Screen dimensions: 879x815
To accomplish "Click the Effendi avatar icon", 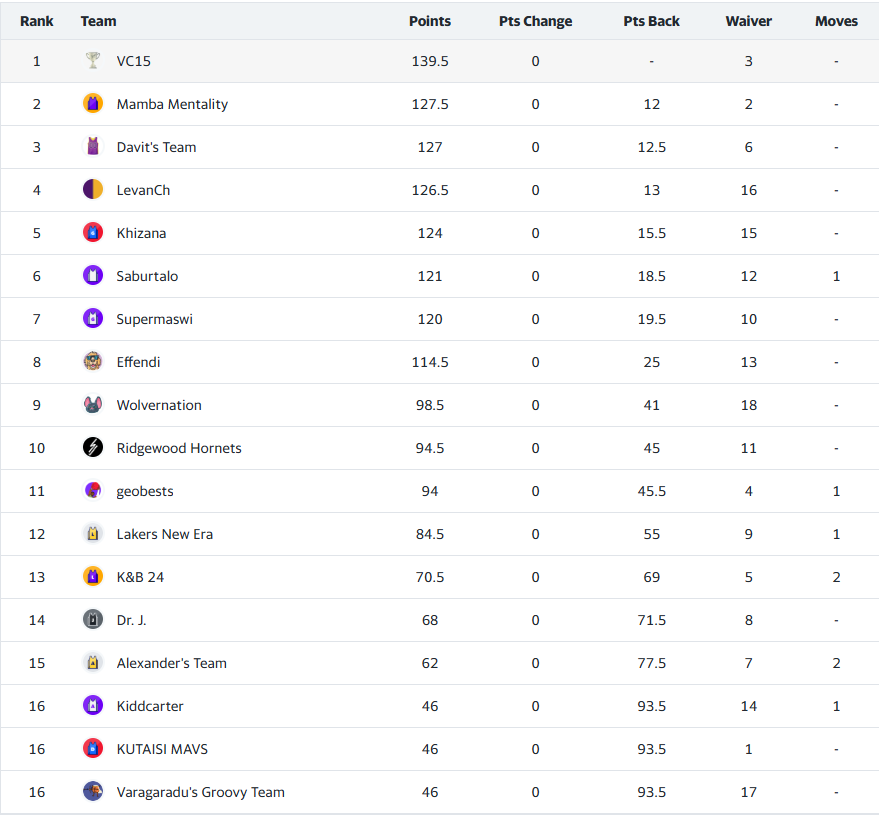I will [93, 362].
